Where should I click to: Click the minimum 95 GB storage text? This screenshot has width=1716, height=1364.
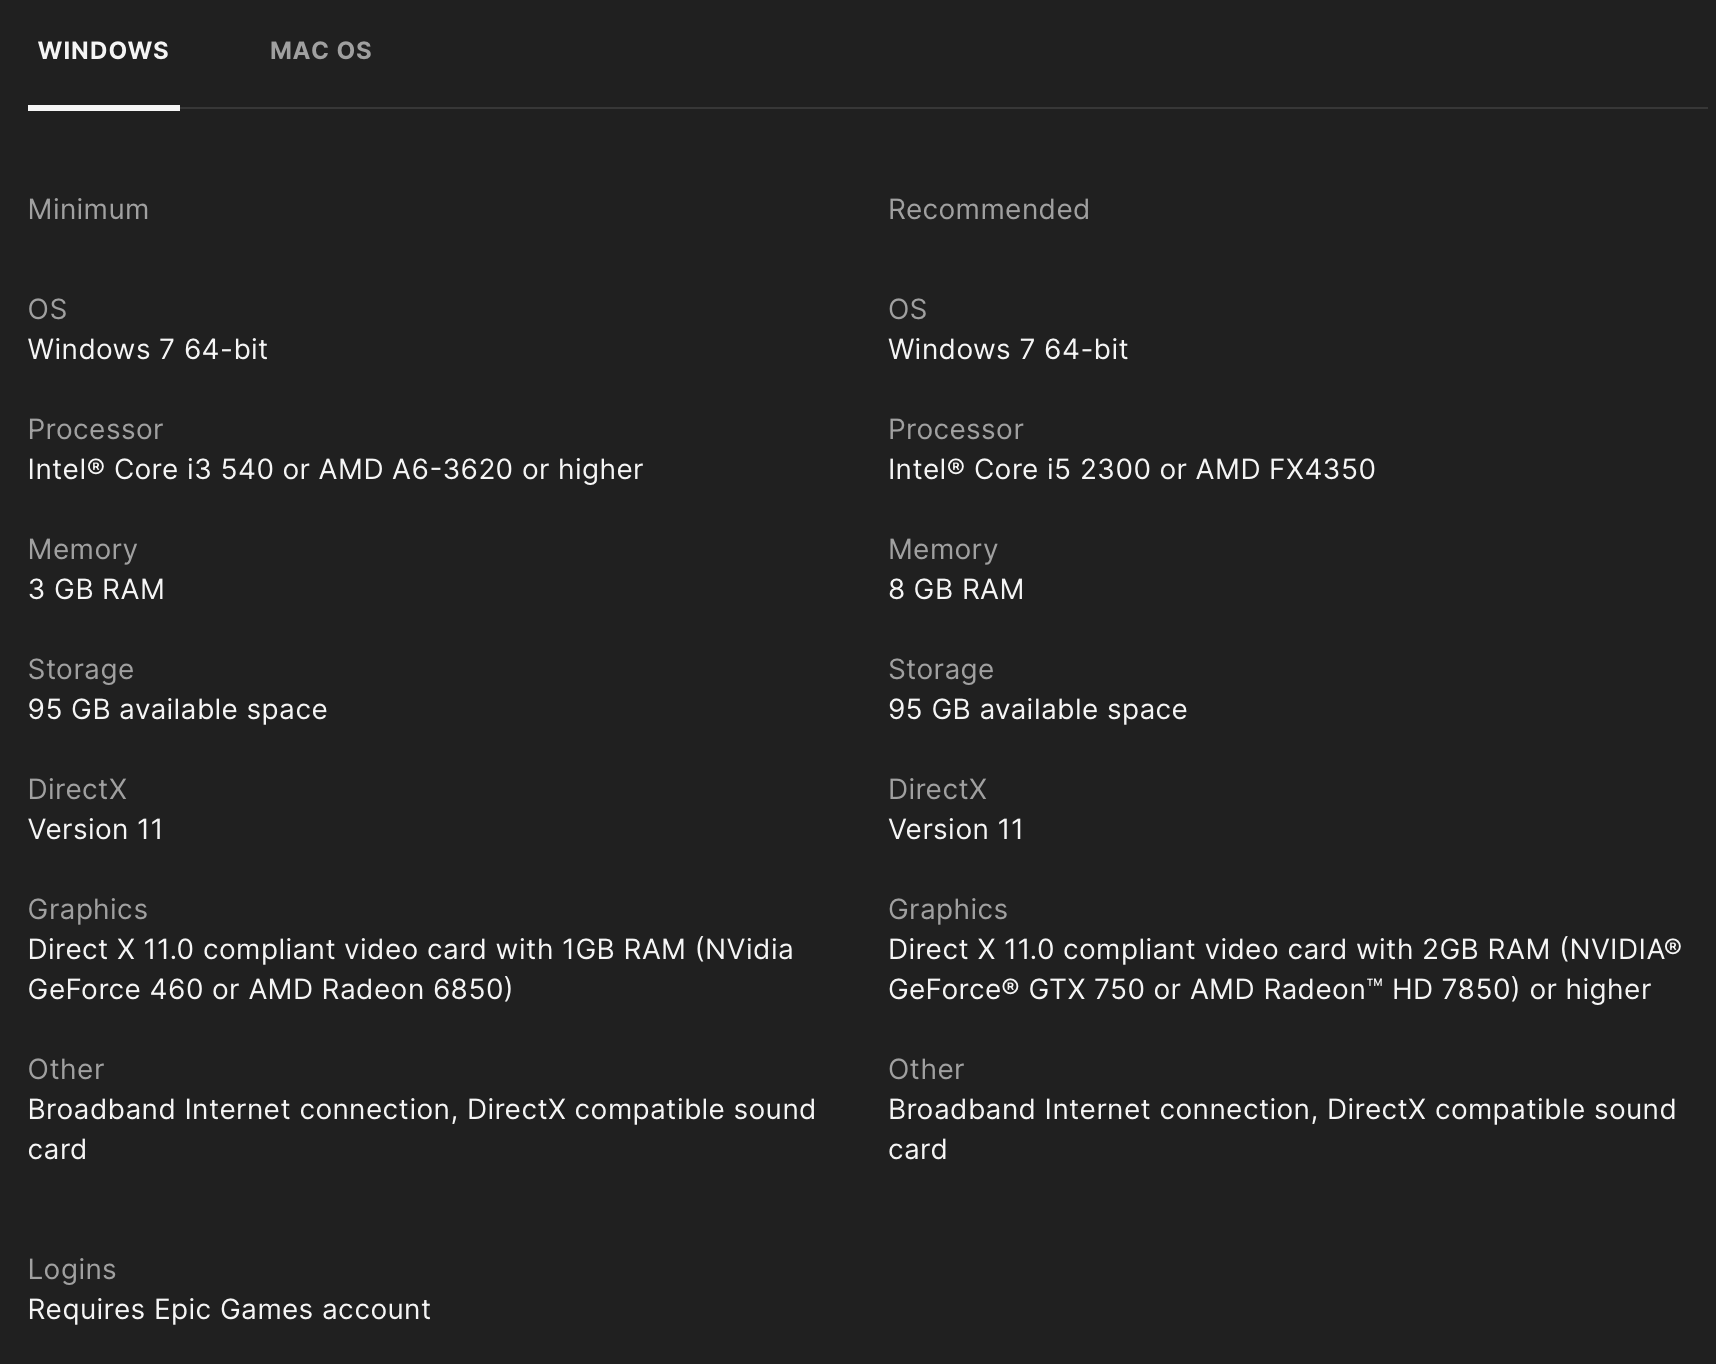click(x=177, y=710)
